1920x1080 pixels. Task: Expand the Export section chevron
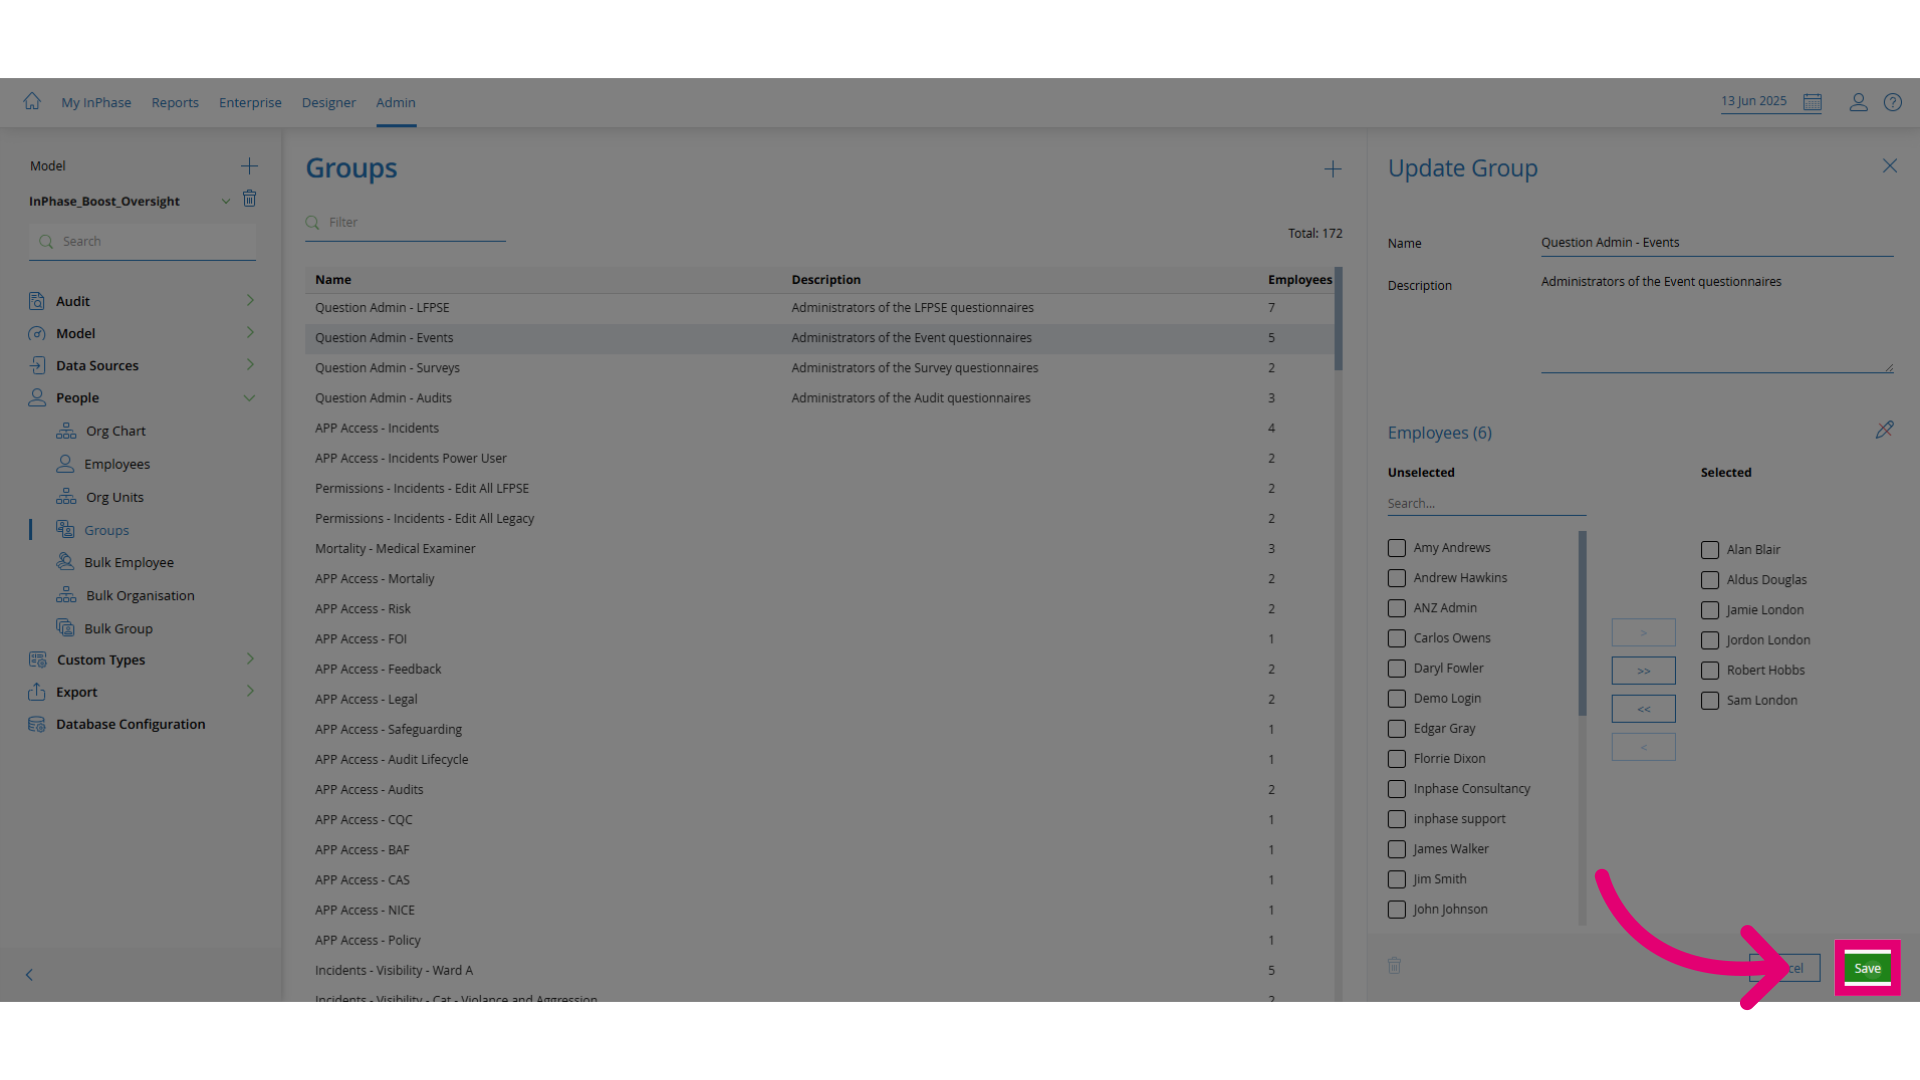(x=250, y=690)
